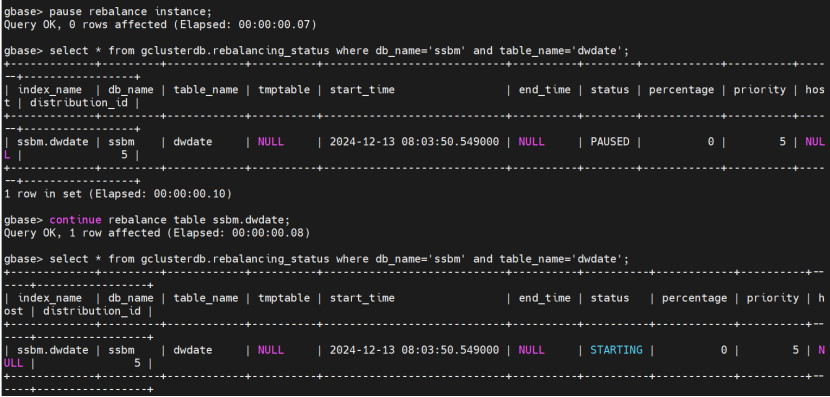This screenshot has height=397, width=830.
Task: Click first result's start_time 2024-12-13 value
Action: [x=414, y=142]
